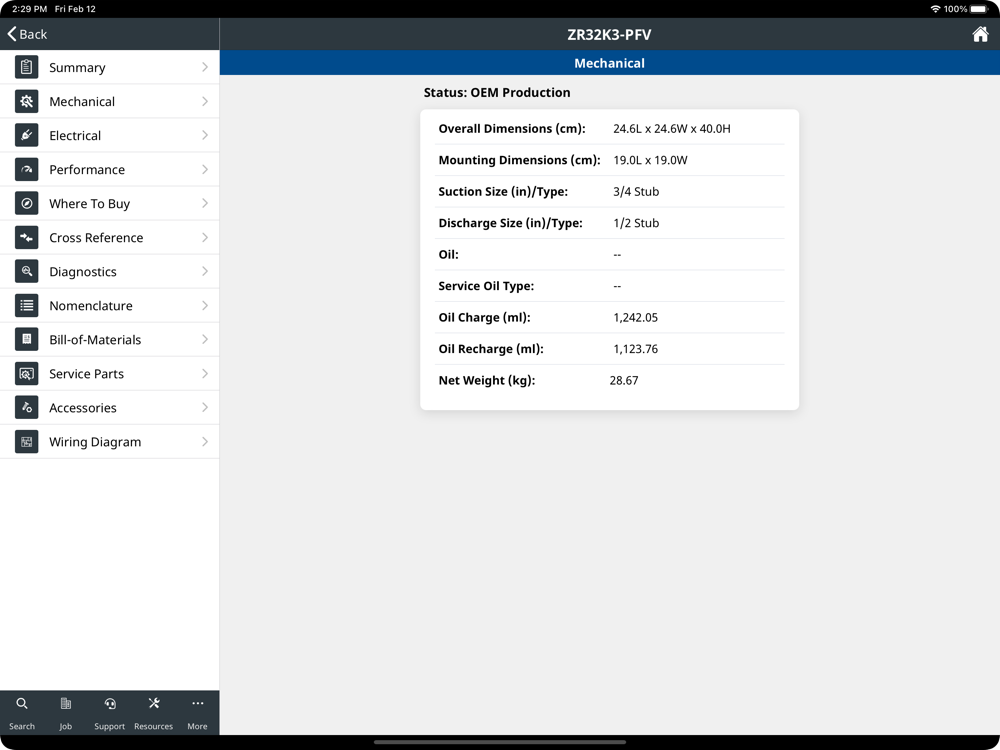Click the Wiring Diagram label
Image resolution: width=1000 pixels, height=750 pixels.
point(95,442)
